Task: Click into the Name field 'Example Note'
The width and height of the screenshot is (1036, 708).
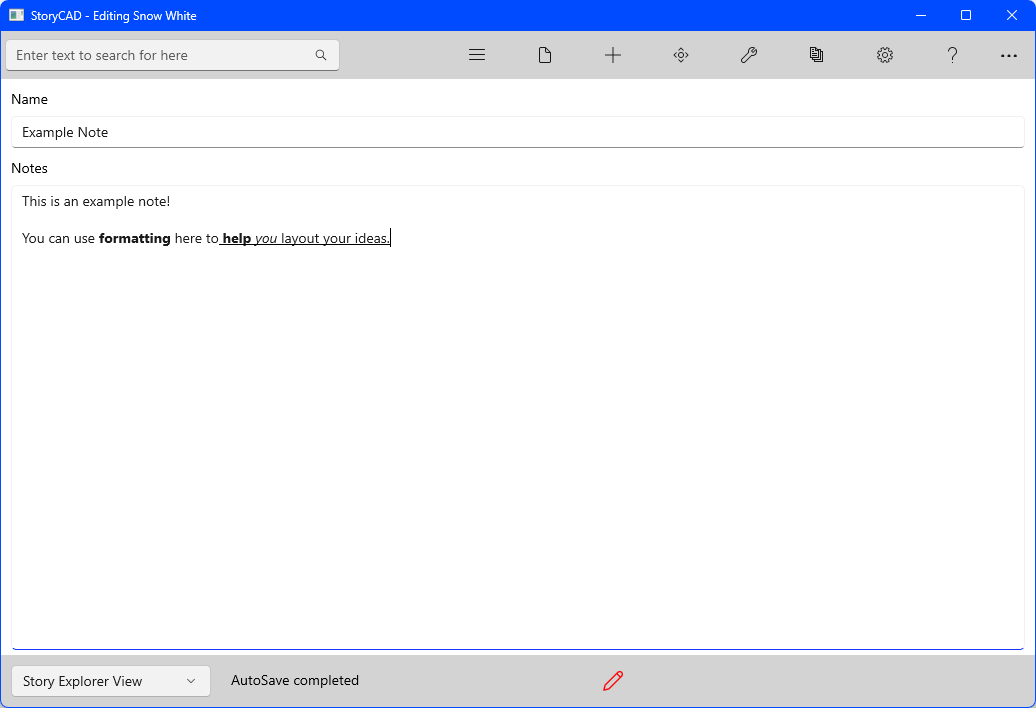Action: pos(517,132)
